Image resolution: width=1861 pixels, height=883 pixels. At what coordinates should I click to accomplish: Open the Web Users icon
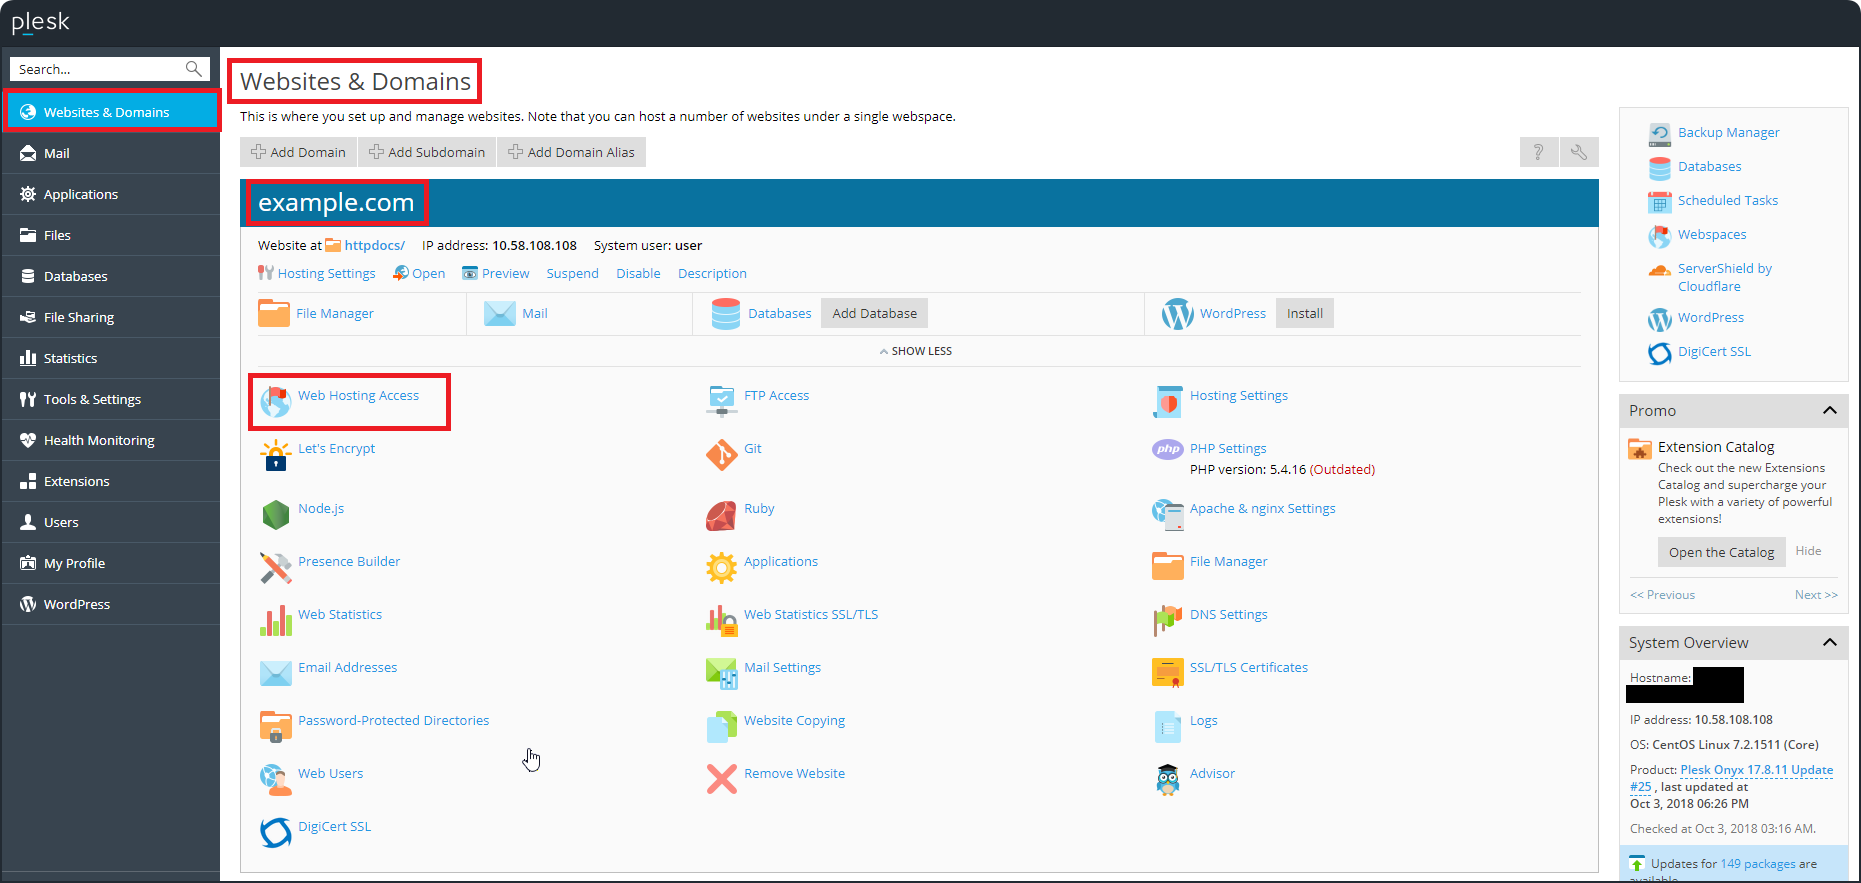275,779
